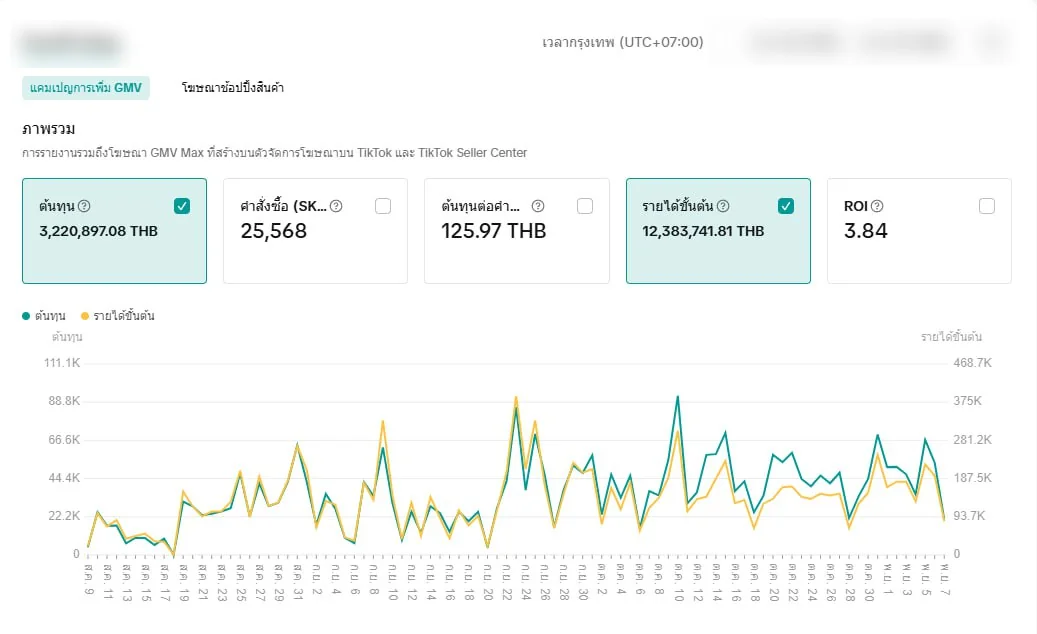Click the chart peak near ต.ค. 10
This screenshot has height=634, width=1037.
(x=677, y=397)
